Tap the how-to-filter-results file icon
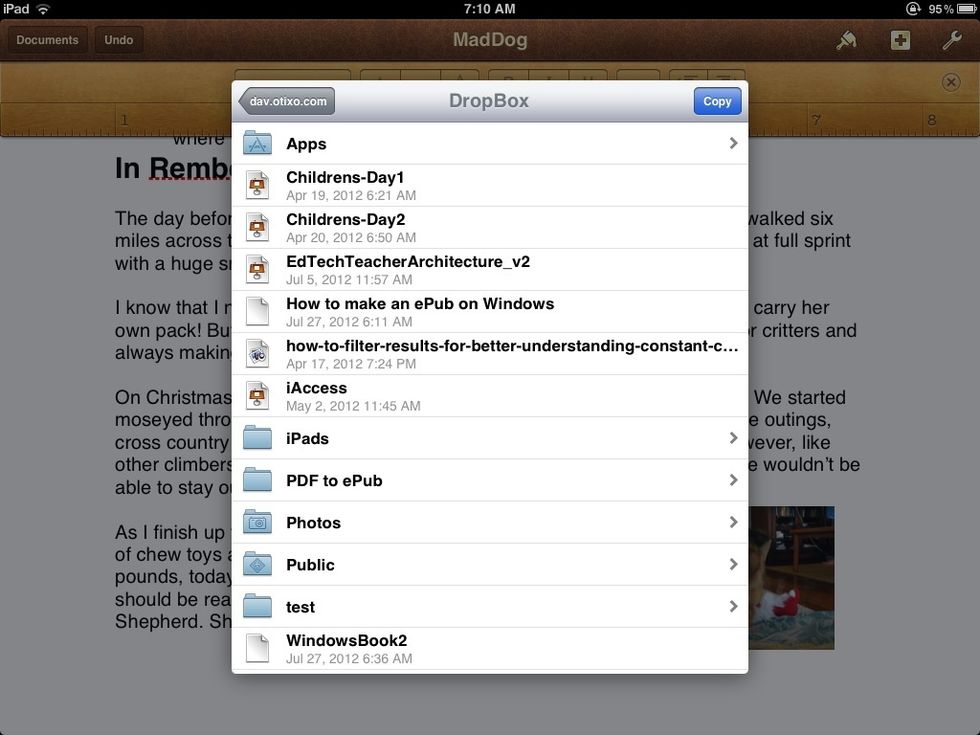Viewport: 980px width, 735px height. point(258,354)
